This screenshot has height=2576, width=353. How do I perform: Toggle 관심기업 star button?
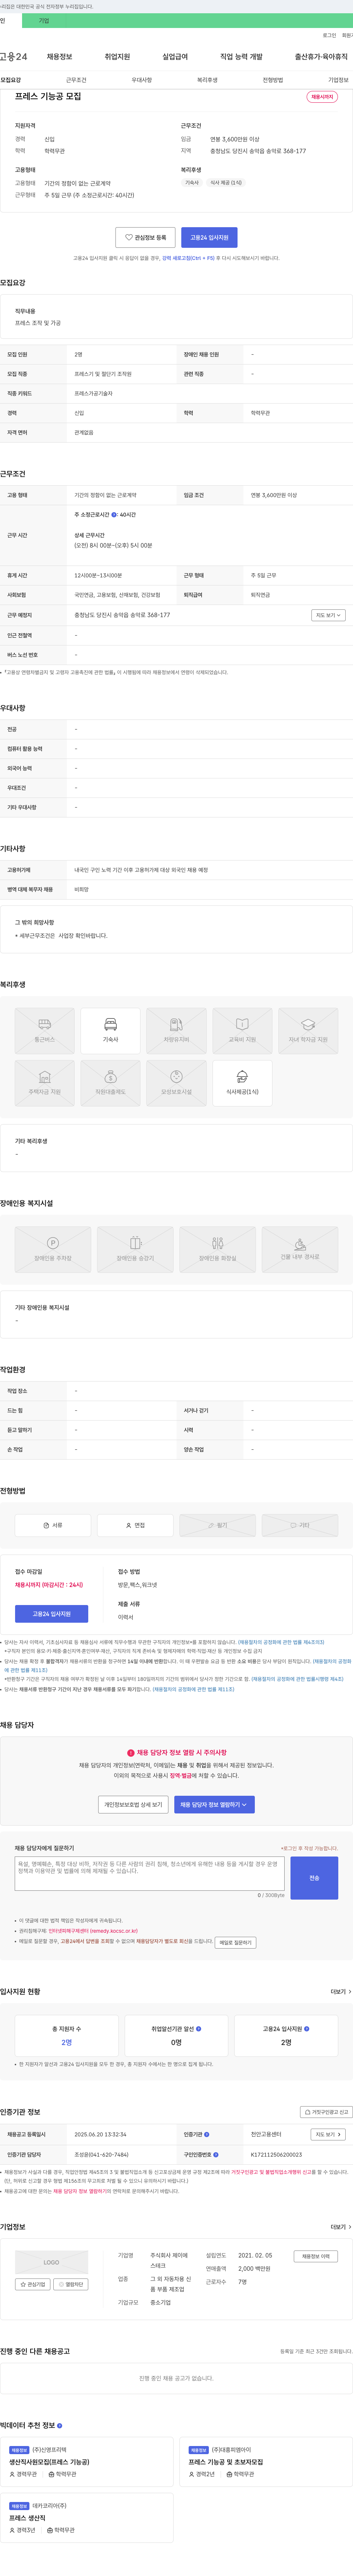click(33, 2284)
